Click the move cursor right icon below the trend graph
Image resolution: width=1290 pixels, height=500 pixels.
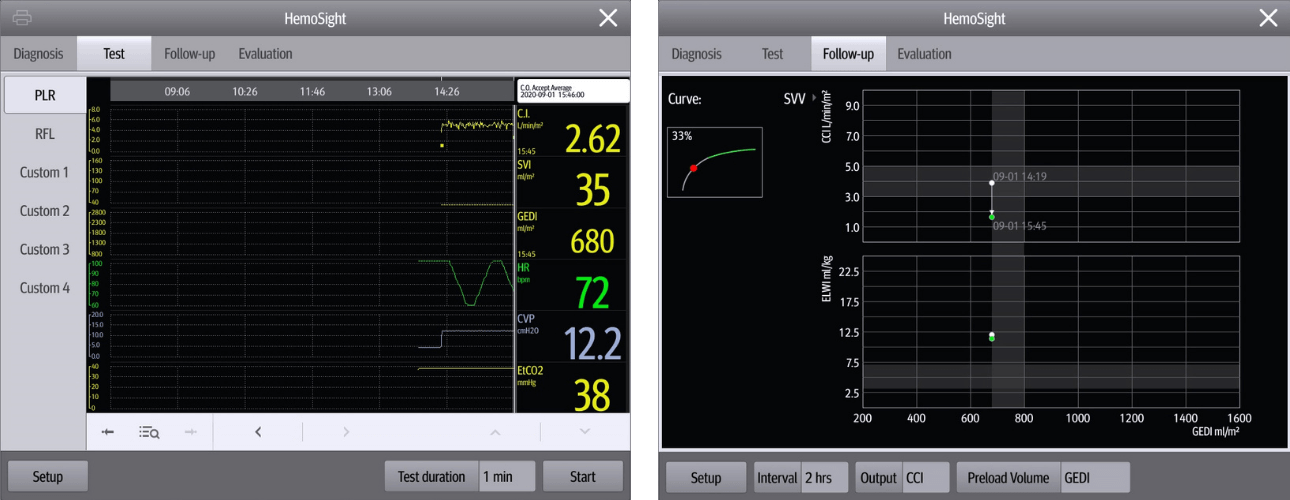click(x=191, y=432)
